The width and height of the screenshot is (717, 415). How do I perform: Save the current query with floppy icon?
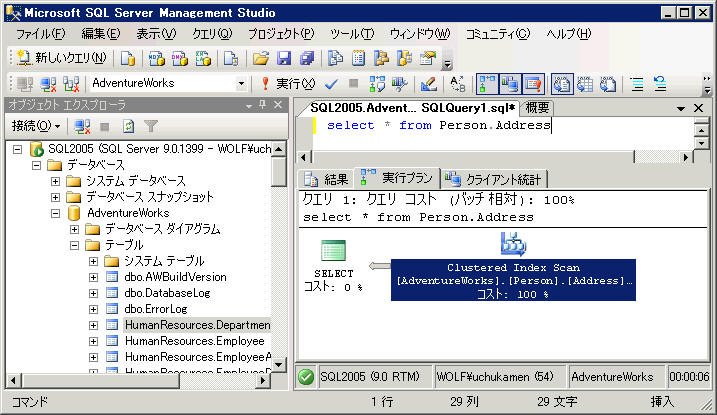click(284, 58)
